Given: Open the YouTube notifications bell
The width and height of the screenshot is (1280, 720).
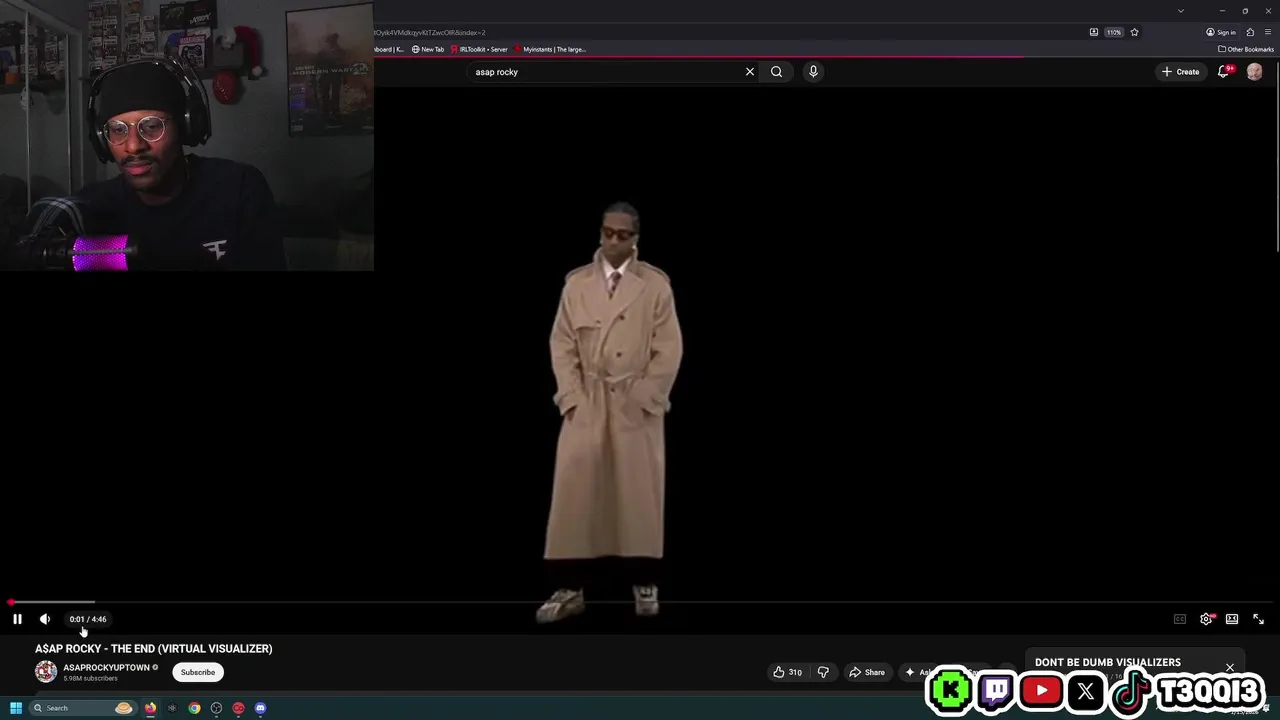Looking at the screenshot, I should pyautogui.click(x=1224, y=72).
